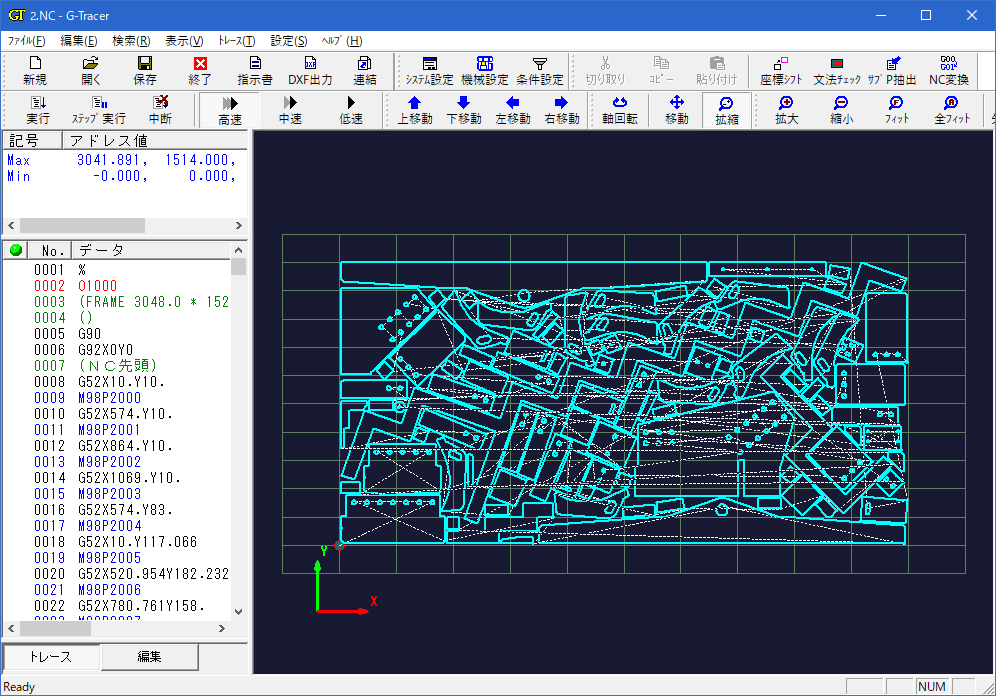Shift view up with 上移動 arrow
This screenshot has width=996, height=696.
[x=415, y=110]
